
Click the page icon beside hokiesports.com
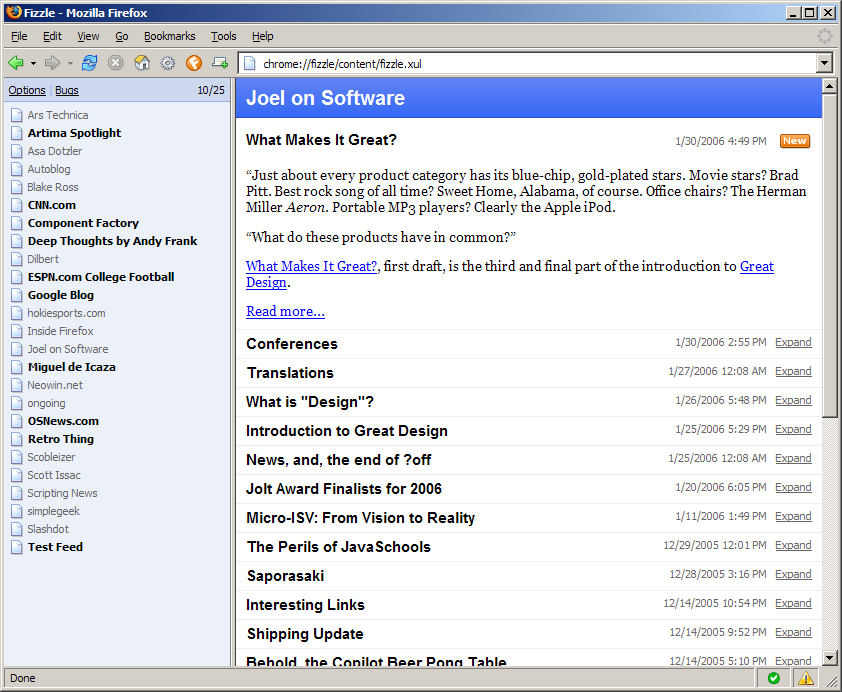(17, 313)
